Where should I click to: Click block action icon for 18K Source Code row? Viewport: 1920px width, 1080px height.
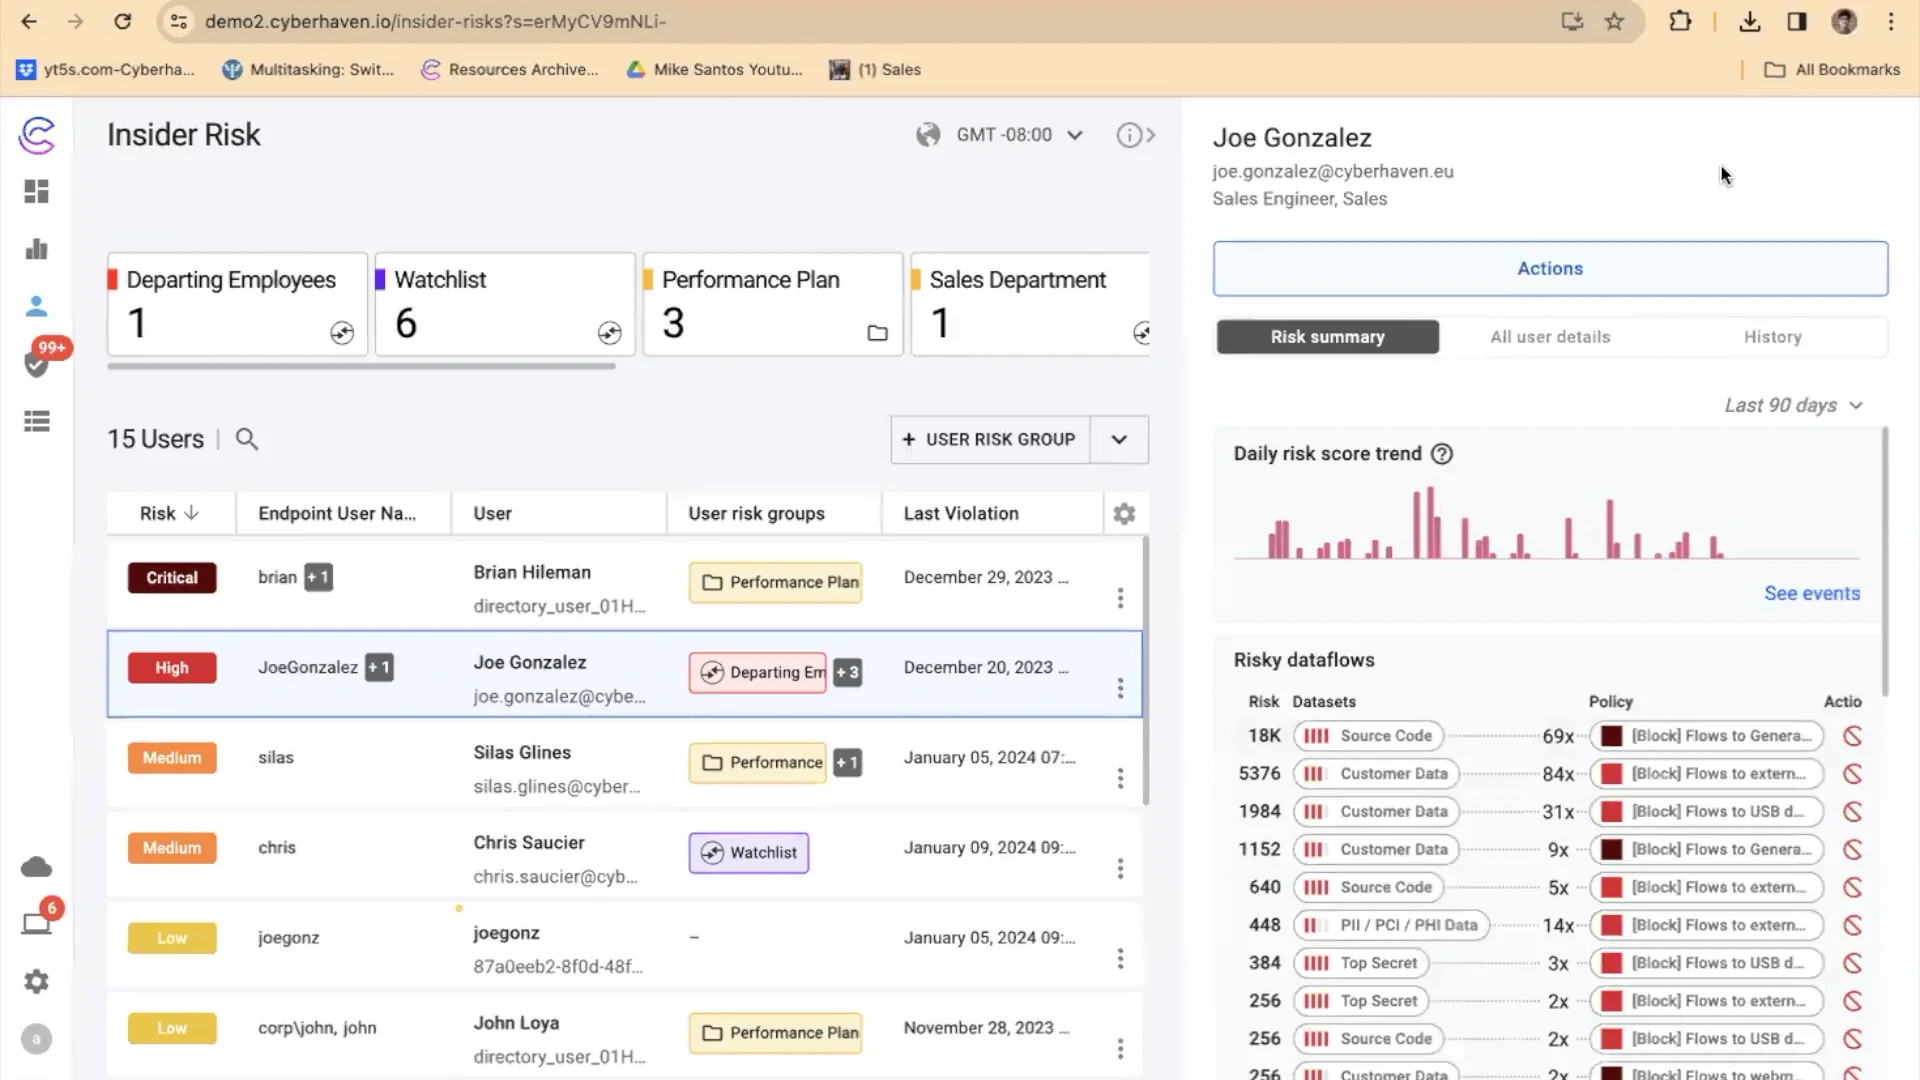tap(1852, 736)
